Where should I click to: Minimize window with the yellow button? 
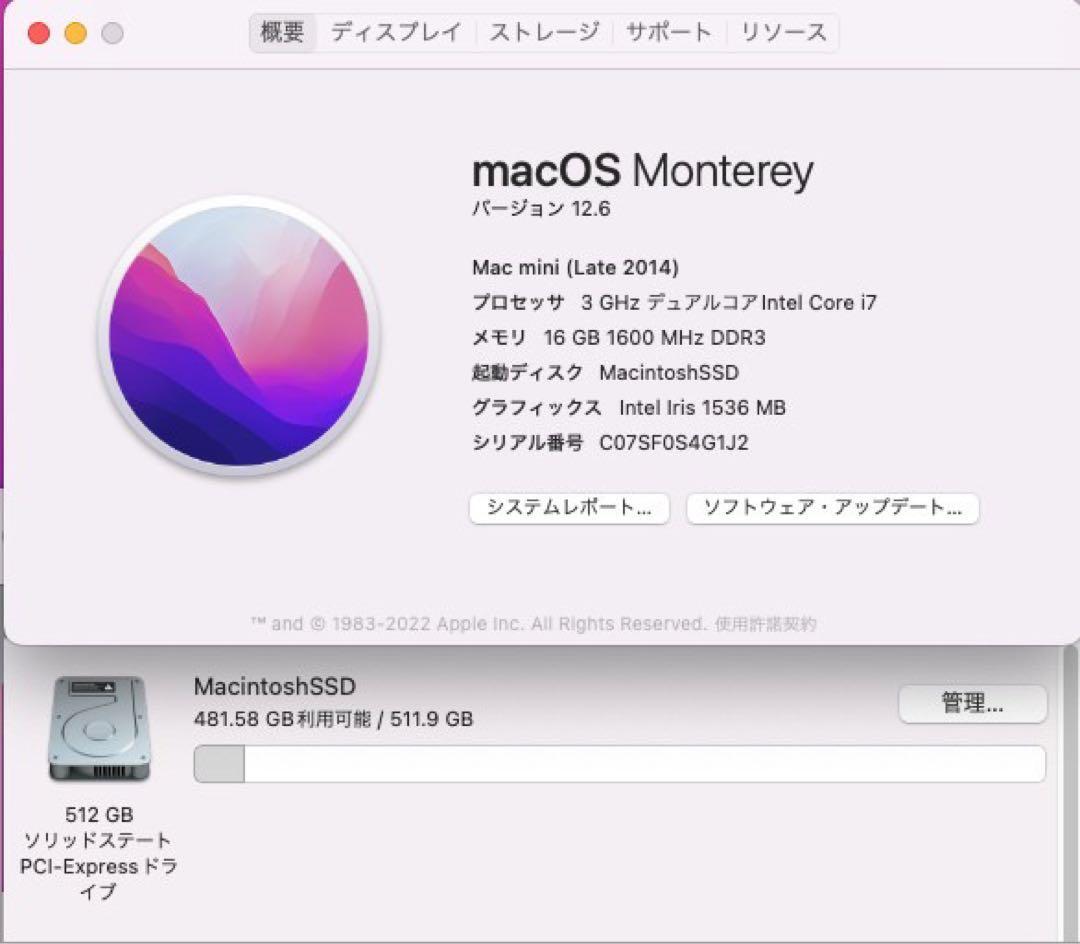76,33
